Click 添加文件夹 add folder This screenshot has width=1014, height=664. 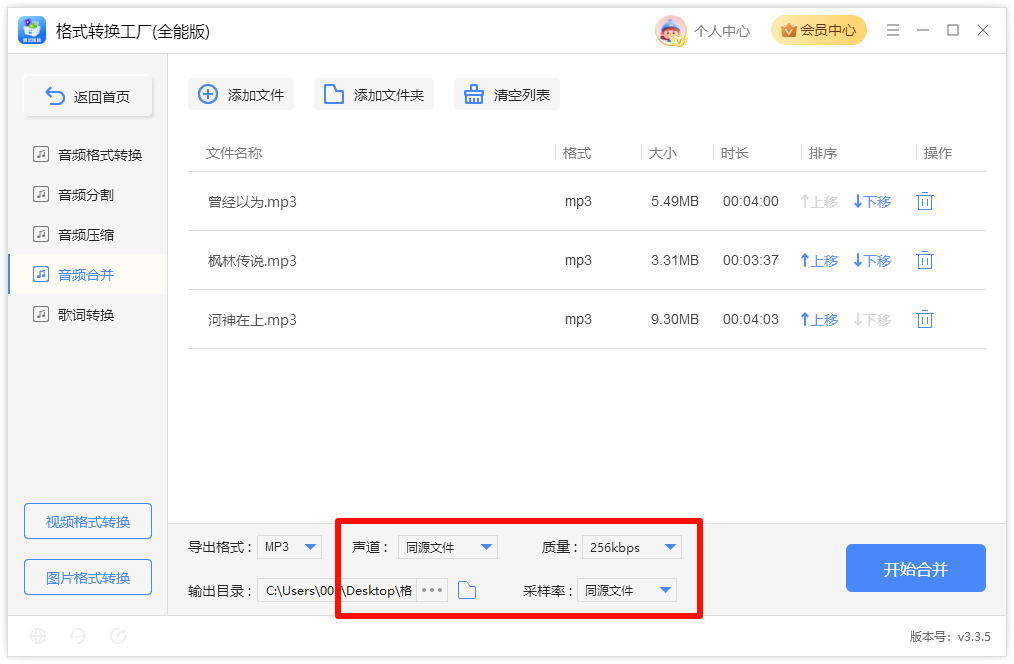coord(373,94)
